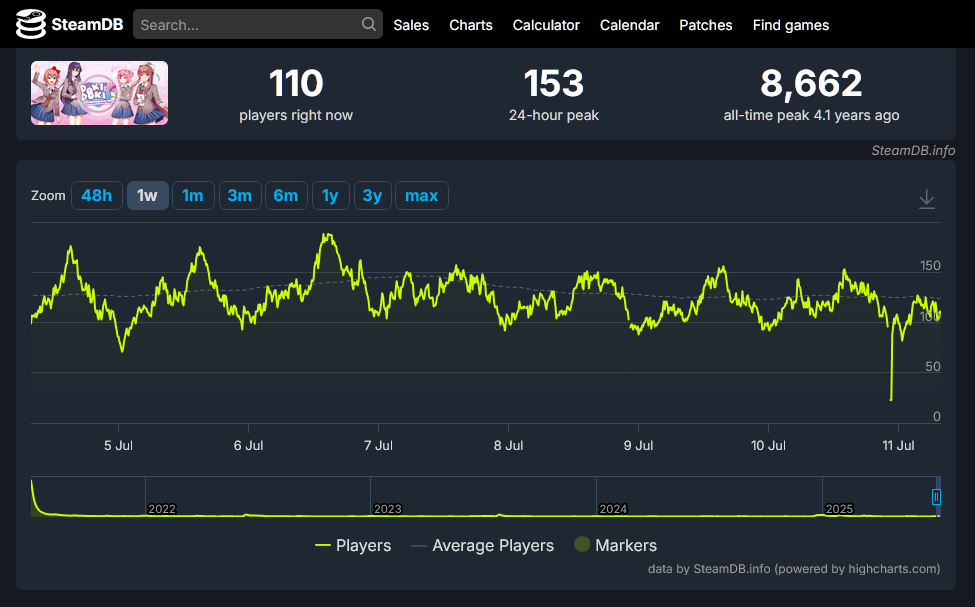Set chart zoom to 3y
Image resolution: width=975 pixels, height=607 pixels.
(372, 195)
